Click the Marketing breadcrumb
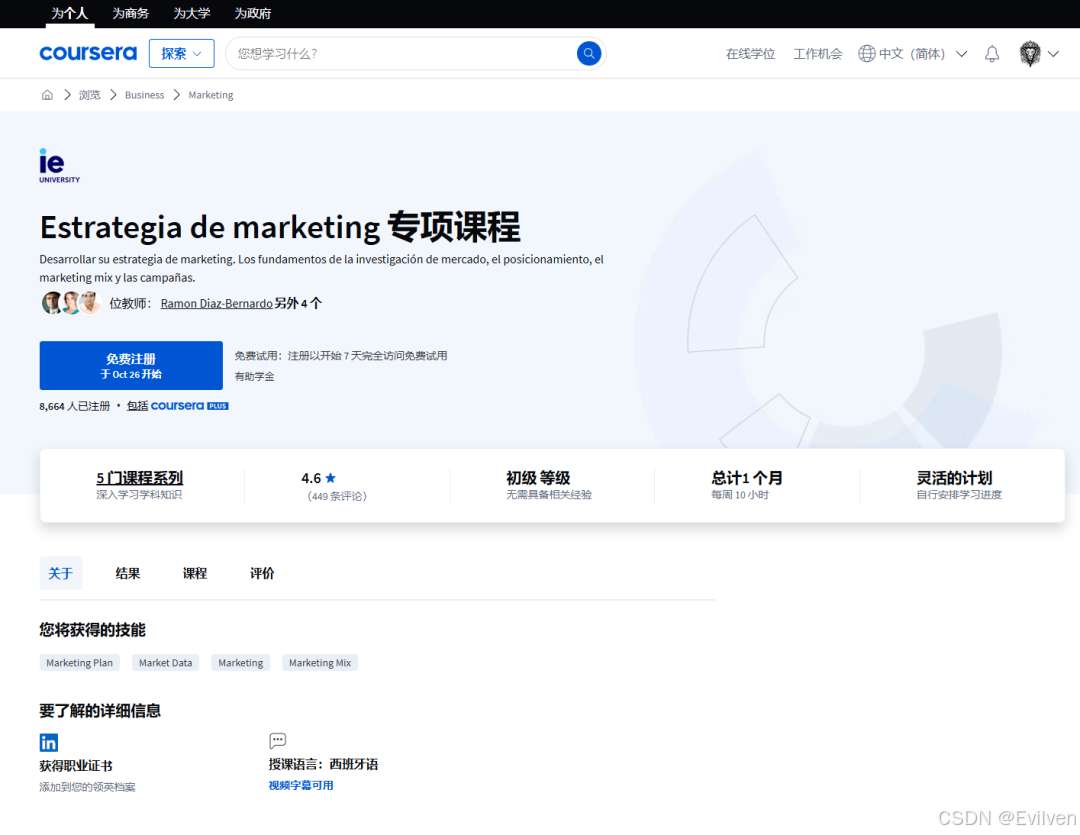 point(211,95)
